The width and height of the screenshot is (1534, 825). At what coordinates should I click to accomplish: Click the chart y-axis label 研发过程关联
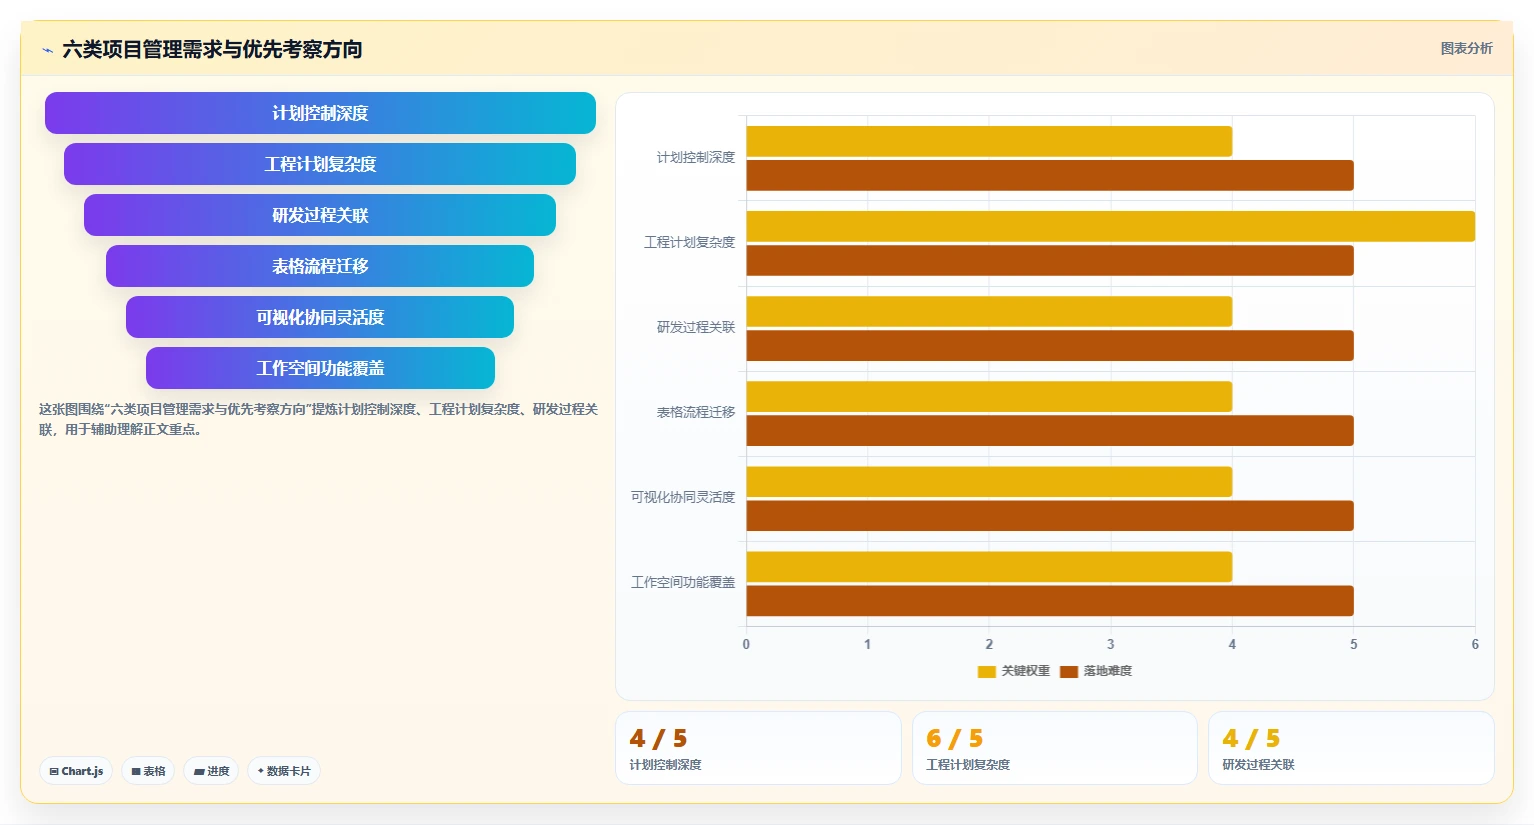[x=695, y=327]
